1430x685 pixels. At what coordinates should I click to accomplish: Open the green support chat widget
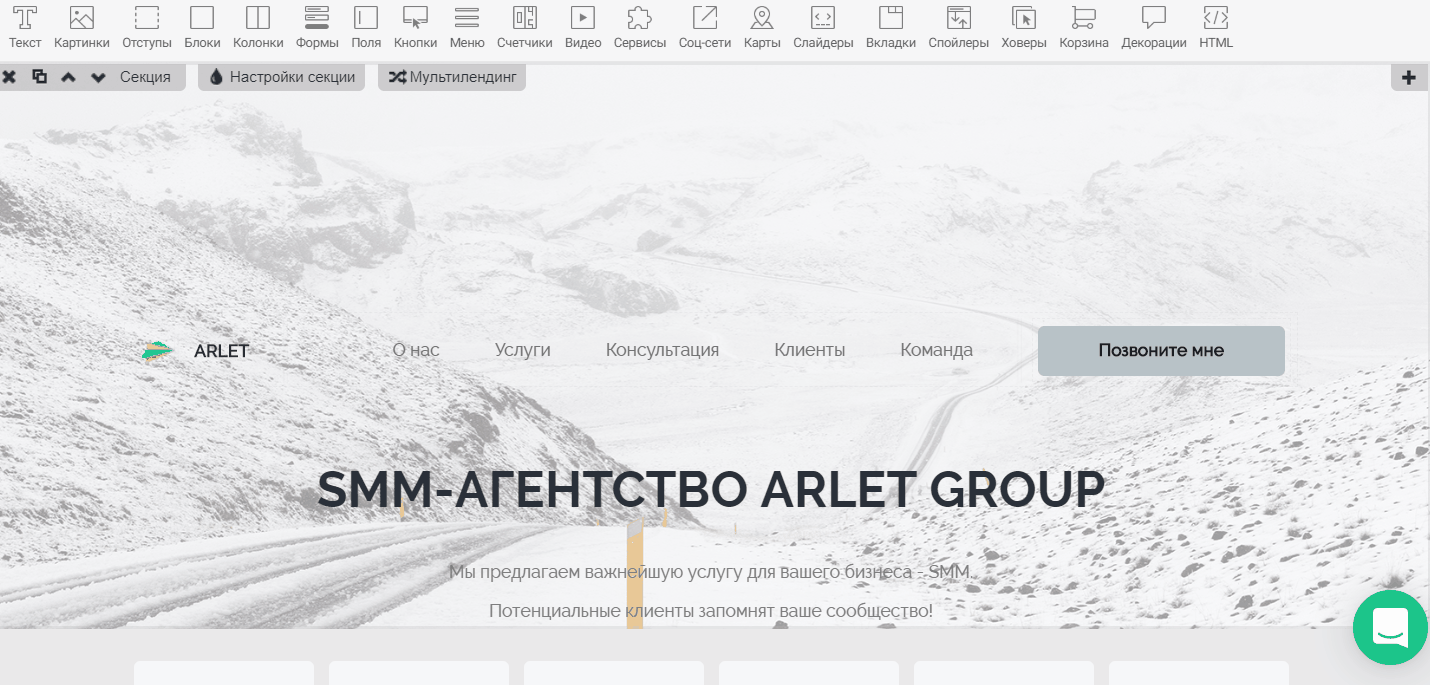click(1390, 627)
